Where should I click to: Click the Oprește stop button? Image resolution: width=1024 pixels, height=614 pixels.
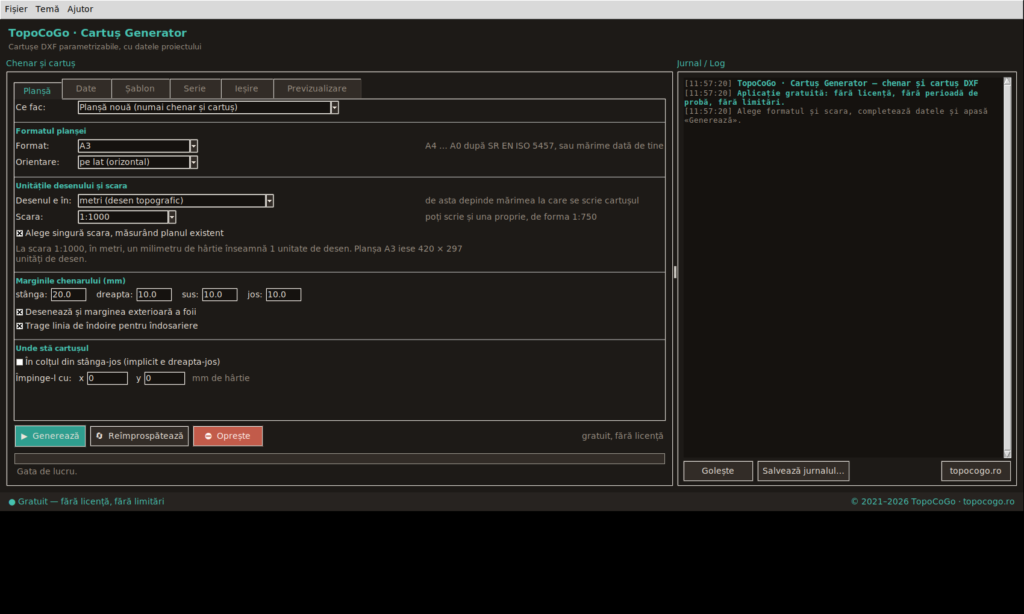tap(228, 436)
